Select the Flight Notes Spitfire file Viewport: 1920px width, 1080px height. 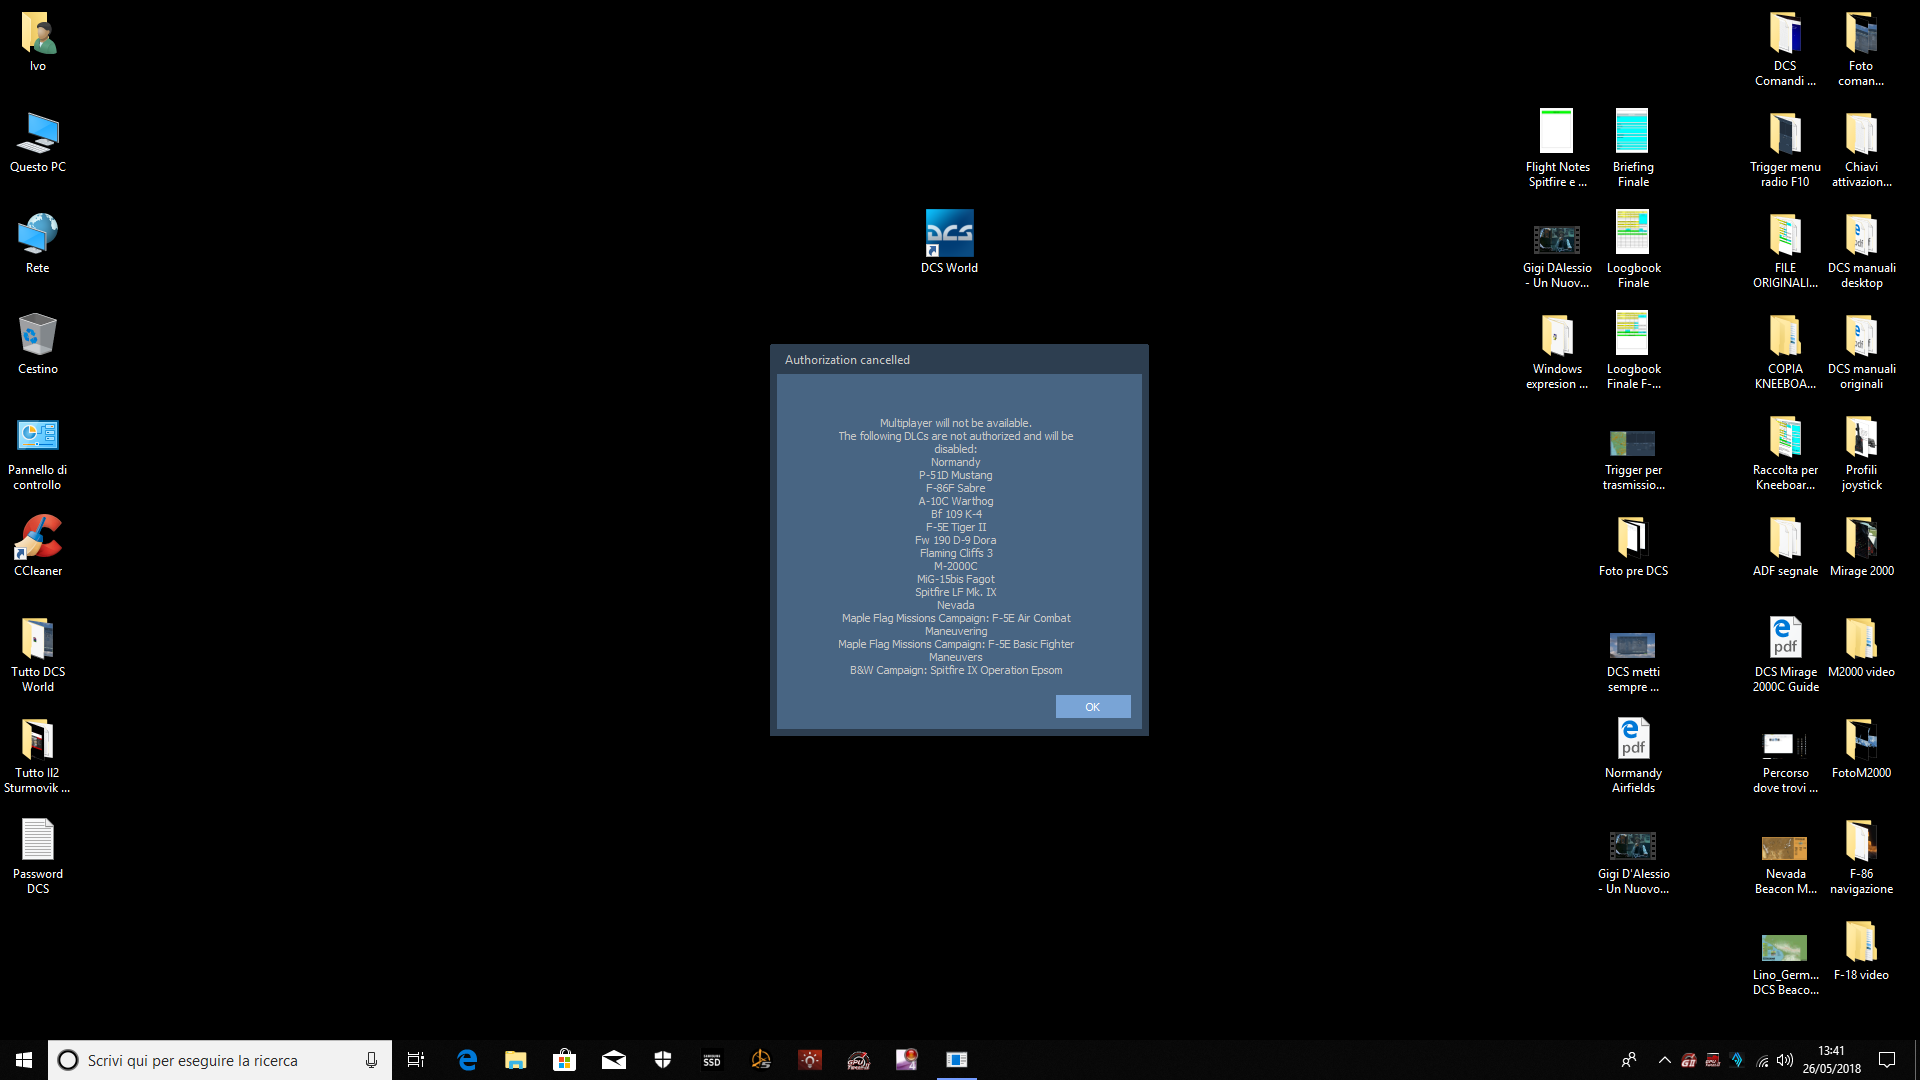[1557, 150]
